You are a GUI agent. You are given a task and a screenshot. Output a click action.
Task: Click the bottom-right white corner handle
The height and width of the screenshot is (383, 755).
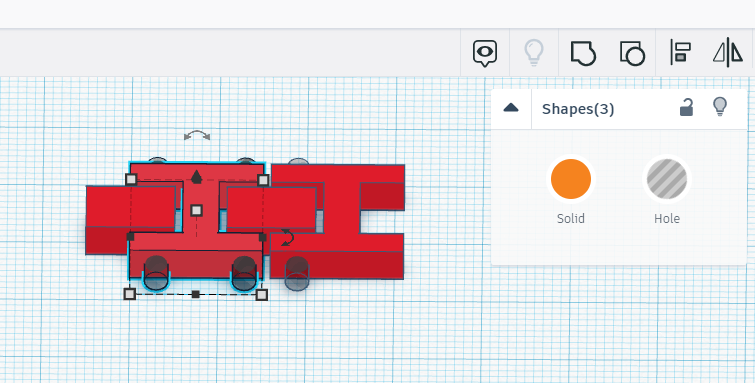coord(261,294)
